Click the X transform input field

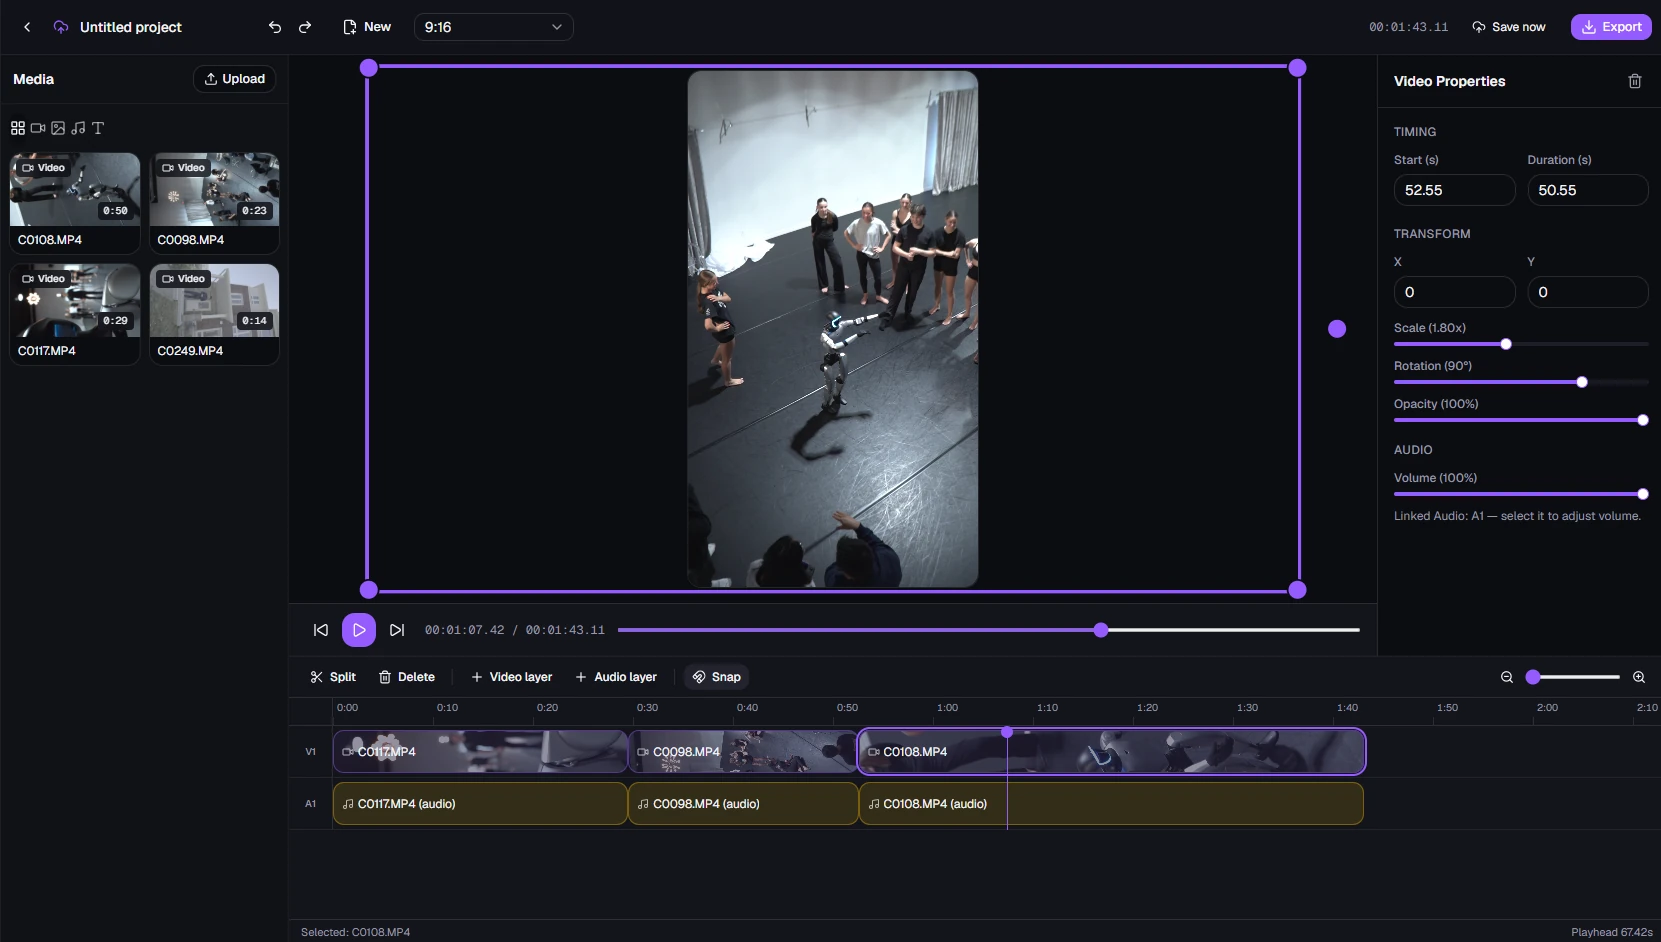coord(1455,292)
